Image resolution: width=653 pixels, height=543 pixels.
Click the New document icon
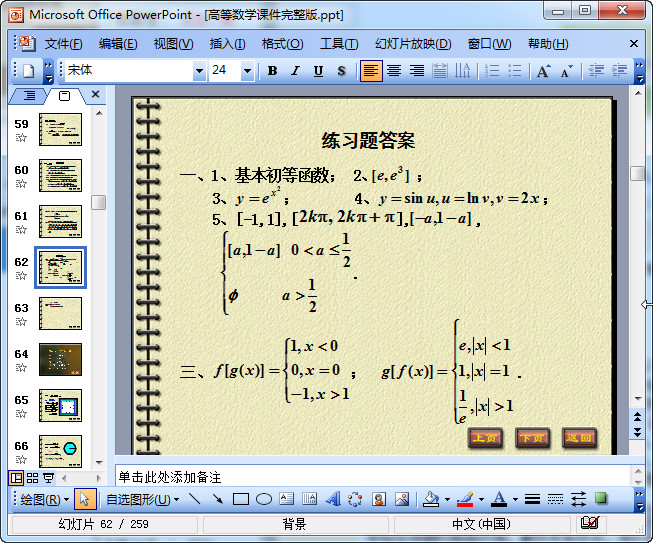click(28, 71)
